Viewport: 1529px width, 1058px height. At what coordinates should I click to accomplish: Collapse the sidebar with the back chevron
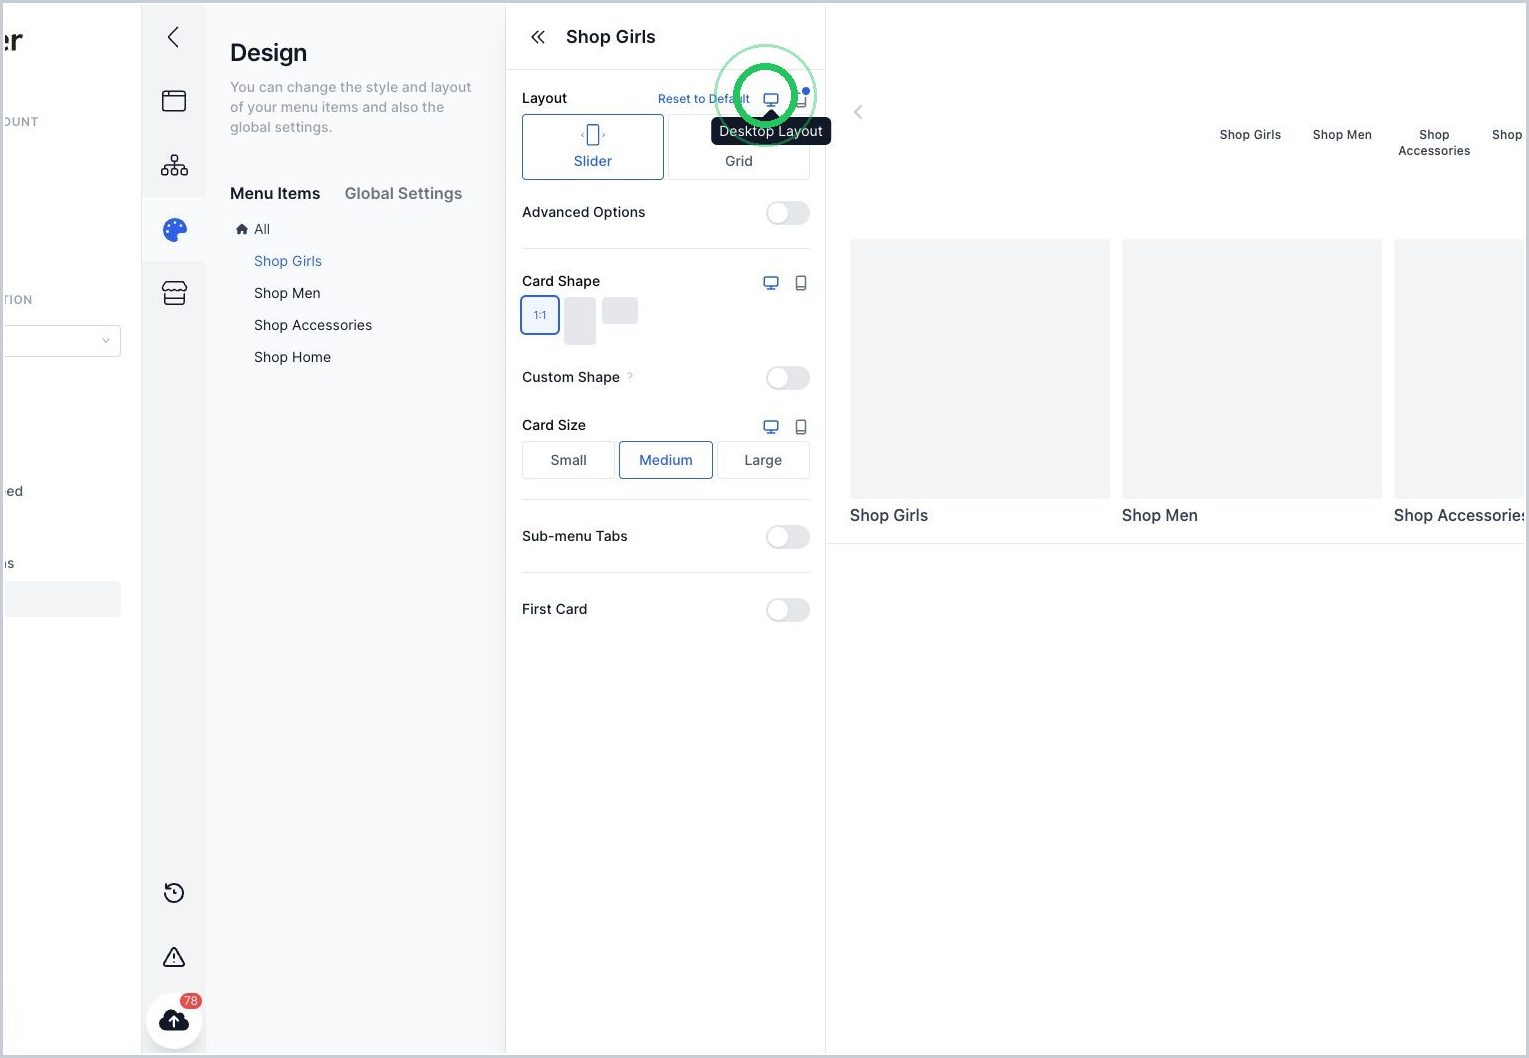pos(174,37)
